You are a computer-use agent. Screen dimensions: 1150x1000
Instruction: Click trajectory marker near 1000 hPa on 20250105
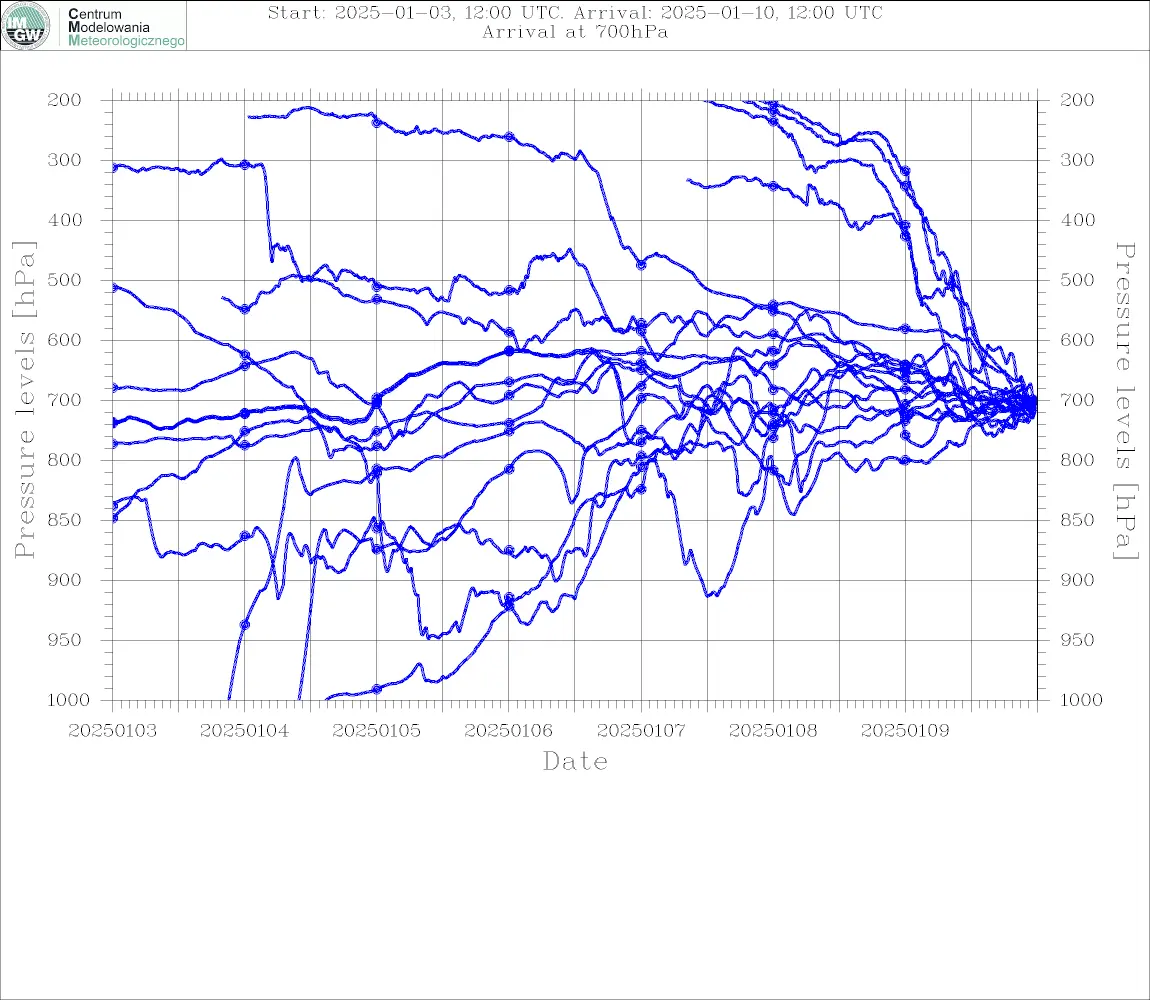click(377, 690)
